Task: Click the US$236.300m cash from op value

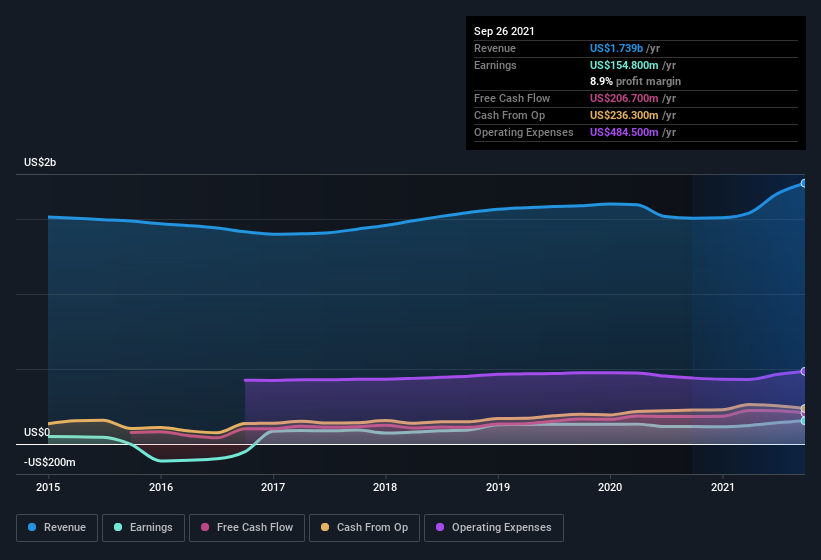Action: [x=624, y=115]
